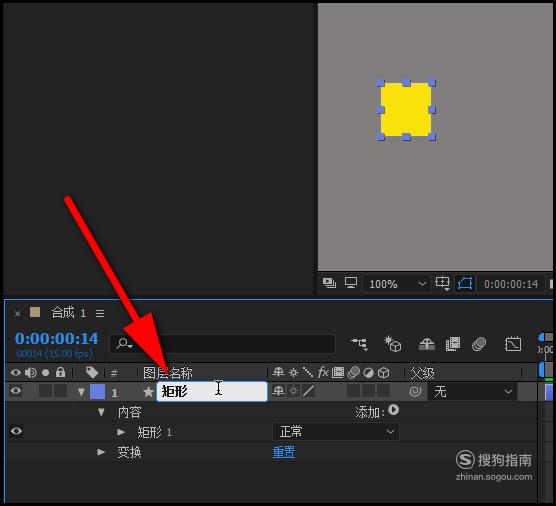Image resolution: width=556 pixels, height=506 pixels.
Task: Toggle motion blur box for layer 1
Action: click(354, 391)
